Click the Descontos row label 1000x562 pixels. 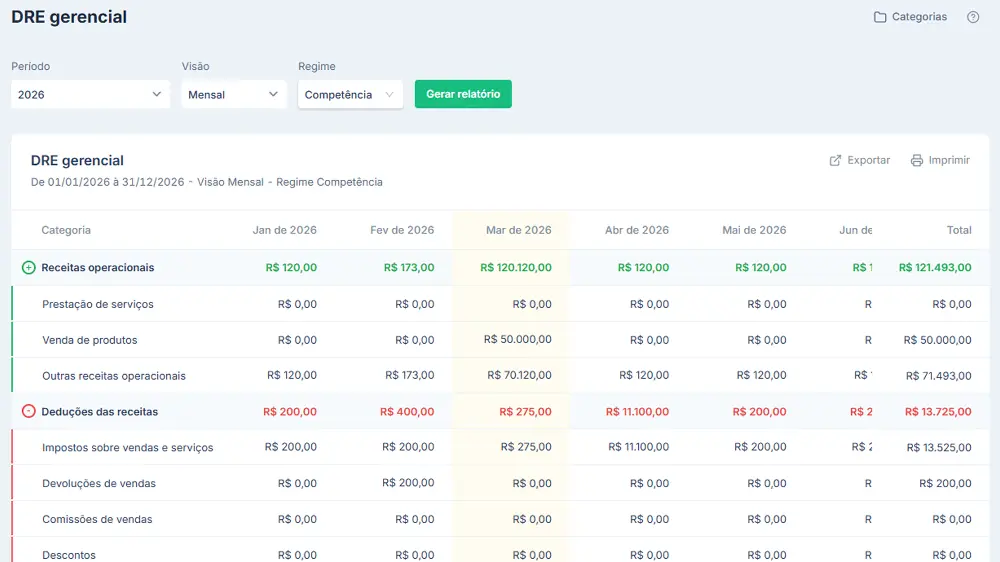69,555
